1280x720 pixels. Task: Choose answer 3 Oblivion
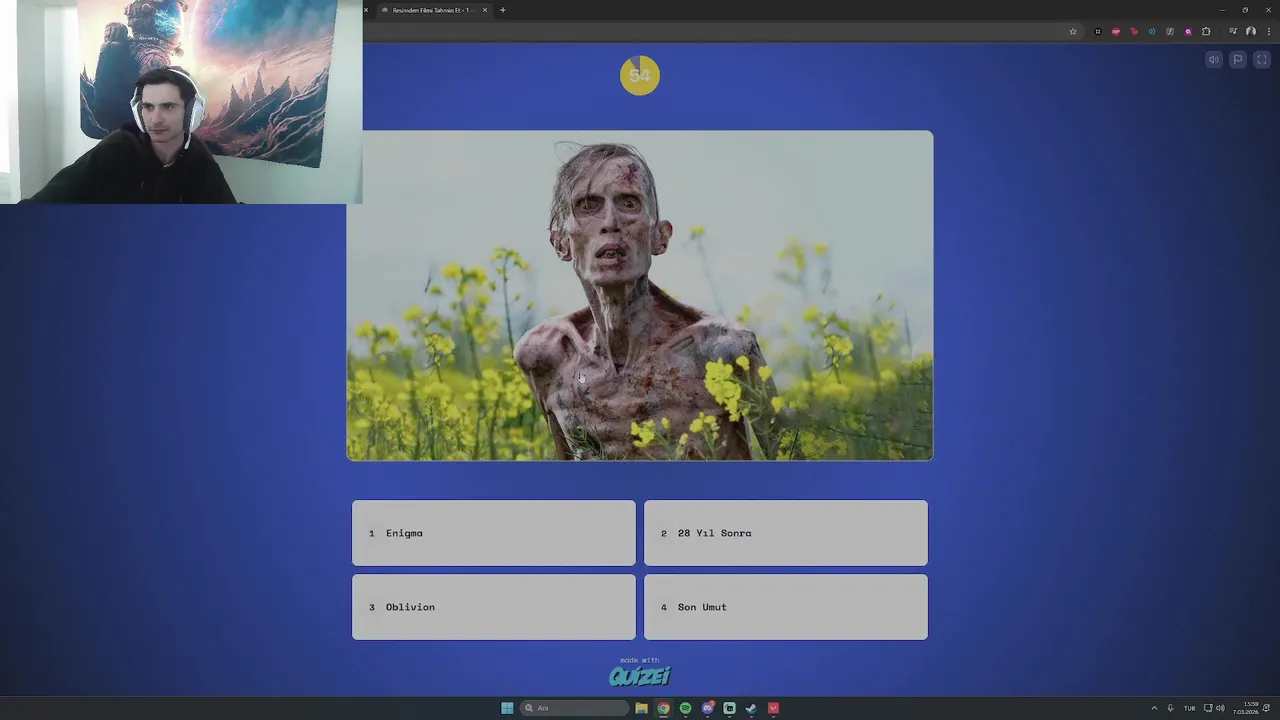pyautogui.click(x=494, y=607)
